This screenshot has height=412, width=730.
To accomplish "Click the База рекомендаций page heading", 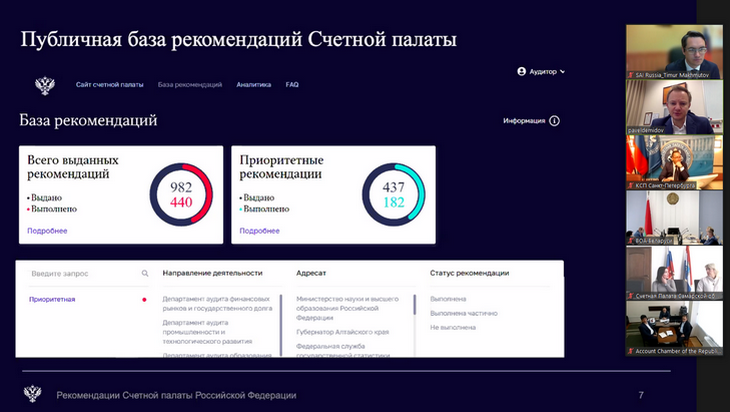I will (x=88, y=120).
